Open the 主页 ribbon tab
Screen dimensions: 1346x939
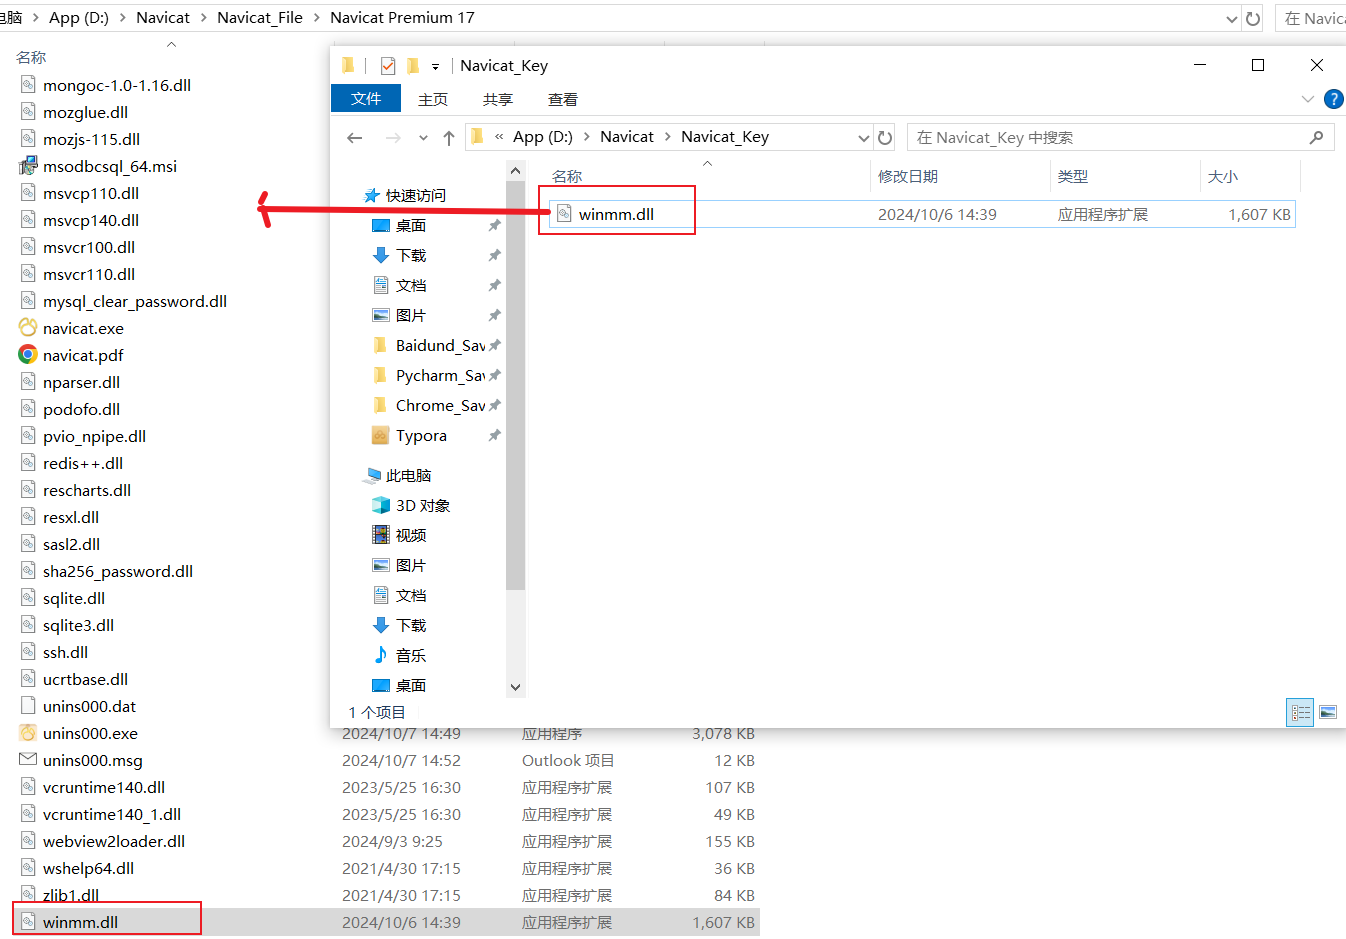pyautogui.click(x=433, y=99)
